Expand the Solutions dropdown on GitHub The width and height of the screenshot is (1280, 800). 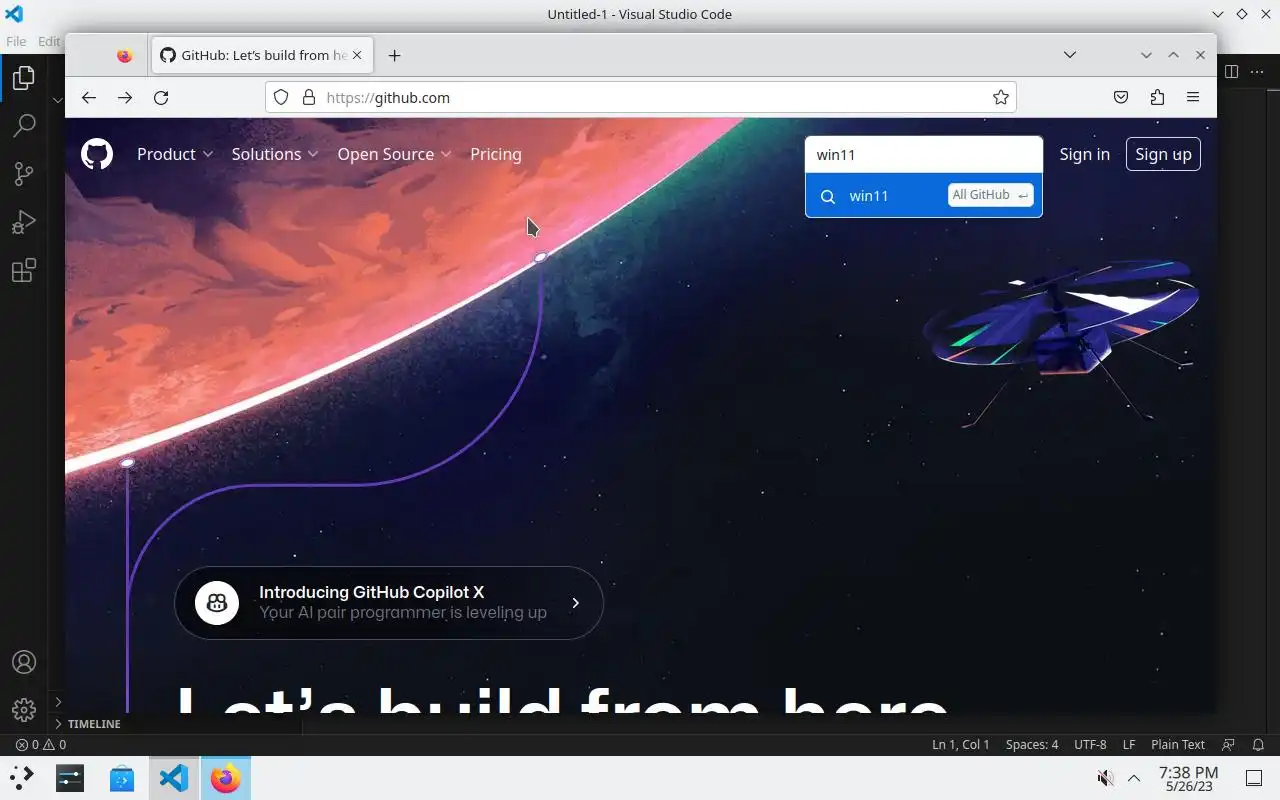pos(275,154)
